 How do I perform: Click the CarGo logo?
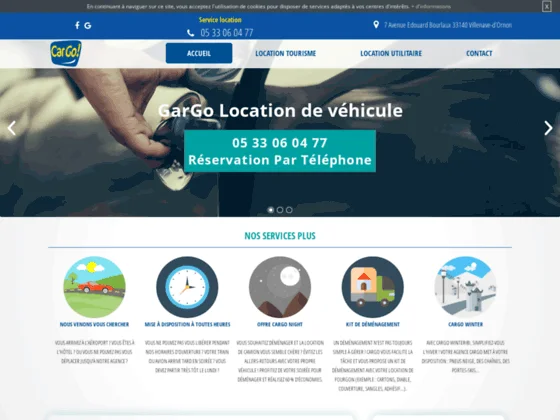pos(66,53)
